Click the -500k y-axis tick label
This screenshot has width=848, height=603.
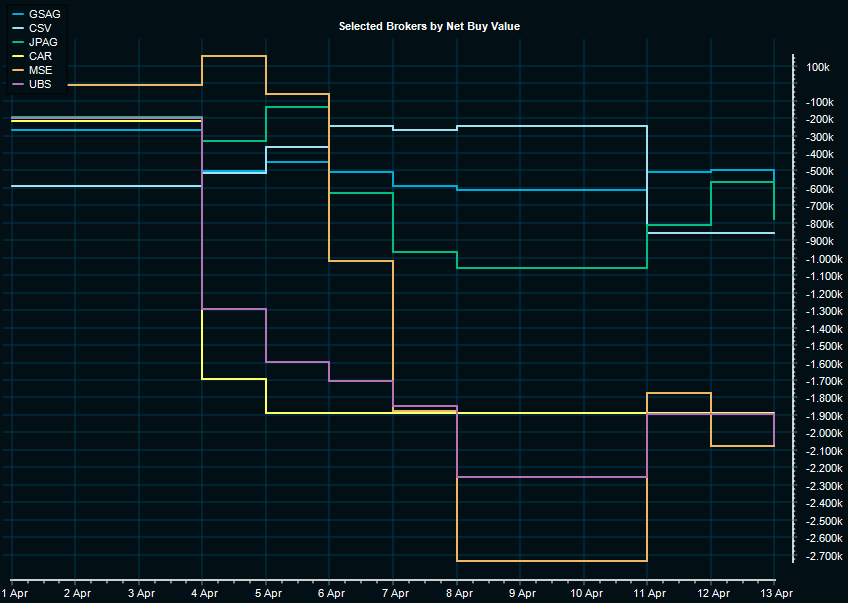(x=820, y=172)
